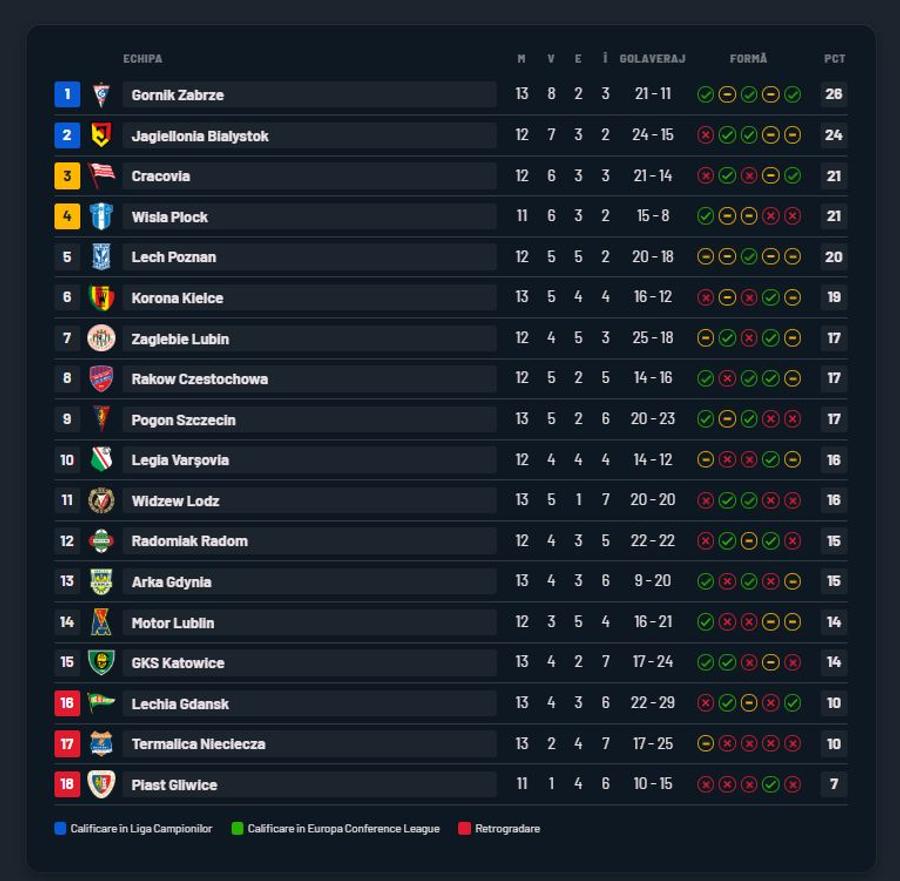Click the Jagiellonia Bialystok club logo
This screenshot has width=900, height=881.
pyautogui.click(x=102, y=135)
